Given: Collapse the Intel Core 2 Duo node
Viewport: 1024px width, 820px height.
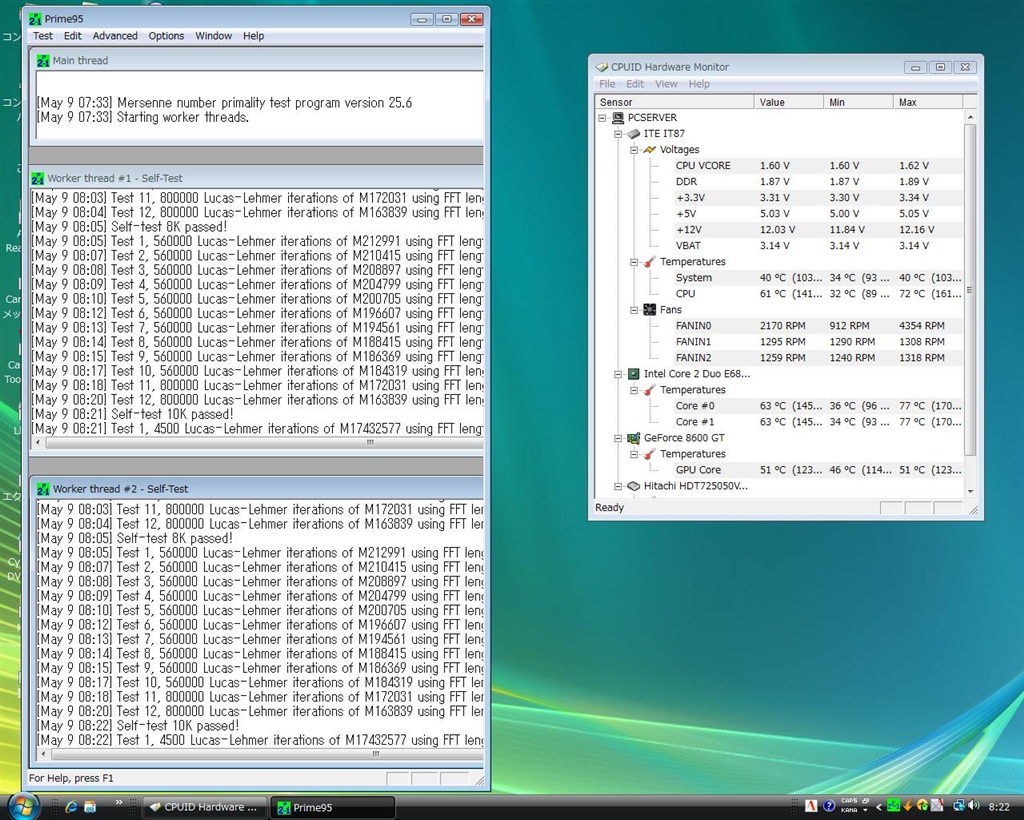Looking at the screenshot, I should click(618, 374).
